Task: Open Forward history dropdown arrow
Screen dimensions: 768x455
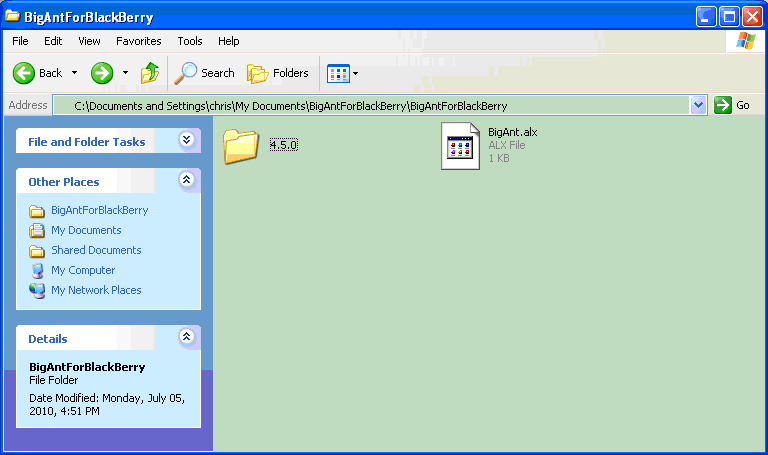Action: [x=125, y=73]
